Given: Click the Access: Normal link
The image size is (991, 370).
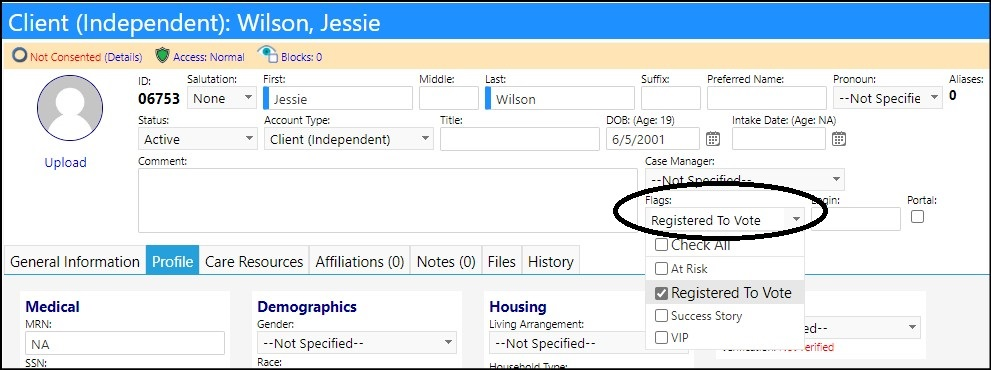Looking at the screenshot, I should point(209,57).
